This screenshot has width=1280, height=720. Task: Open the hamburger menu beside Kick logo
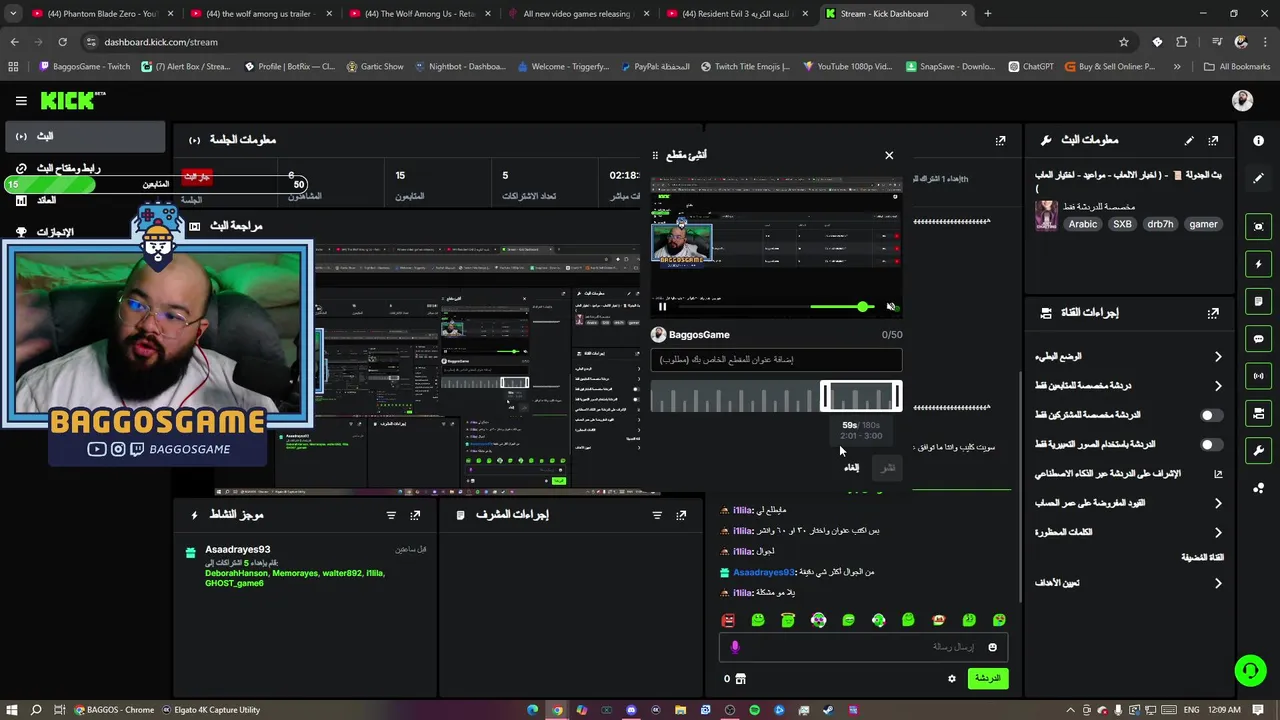[x=21, y=101]
